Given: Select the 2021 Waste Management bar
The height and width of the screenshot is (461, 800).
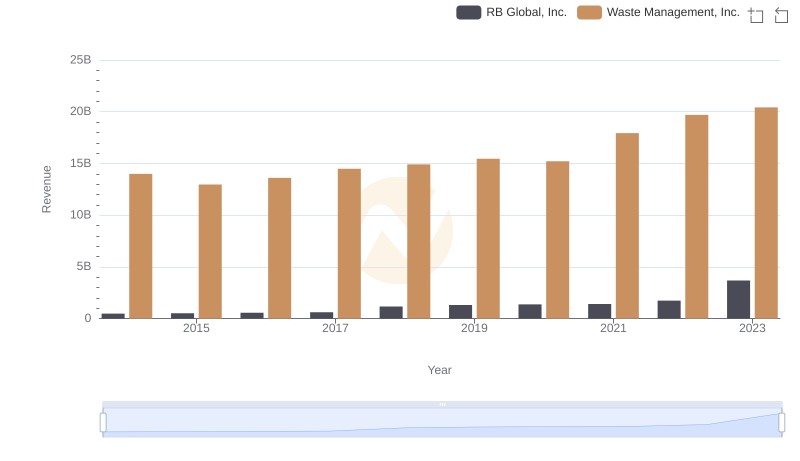Looking at the screenshot, I should click(x=627, y=226).
